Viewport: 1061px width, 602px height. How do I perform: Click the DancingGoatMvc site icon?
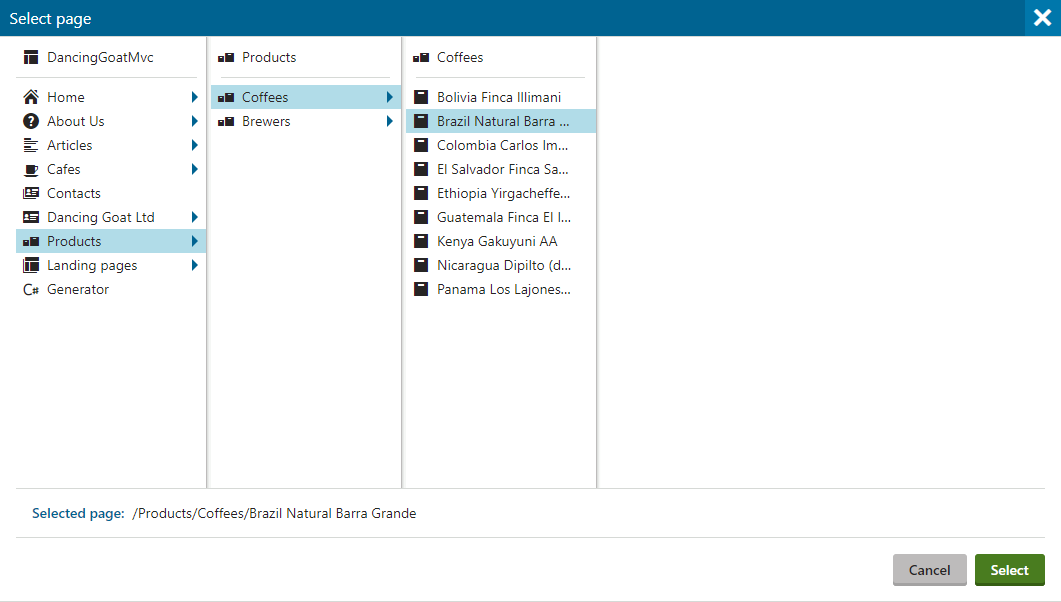click(x=29, y=57)
